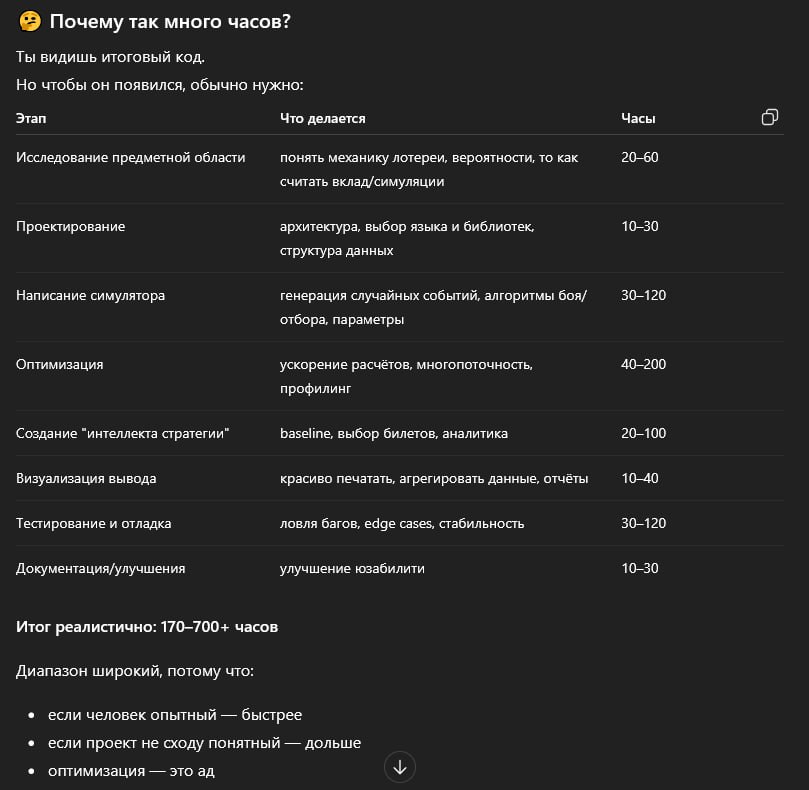Select the "Создание интеллекта стратегии" cell
The image size is (809, 790).
pyautogui.click(x=123, y=433)
